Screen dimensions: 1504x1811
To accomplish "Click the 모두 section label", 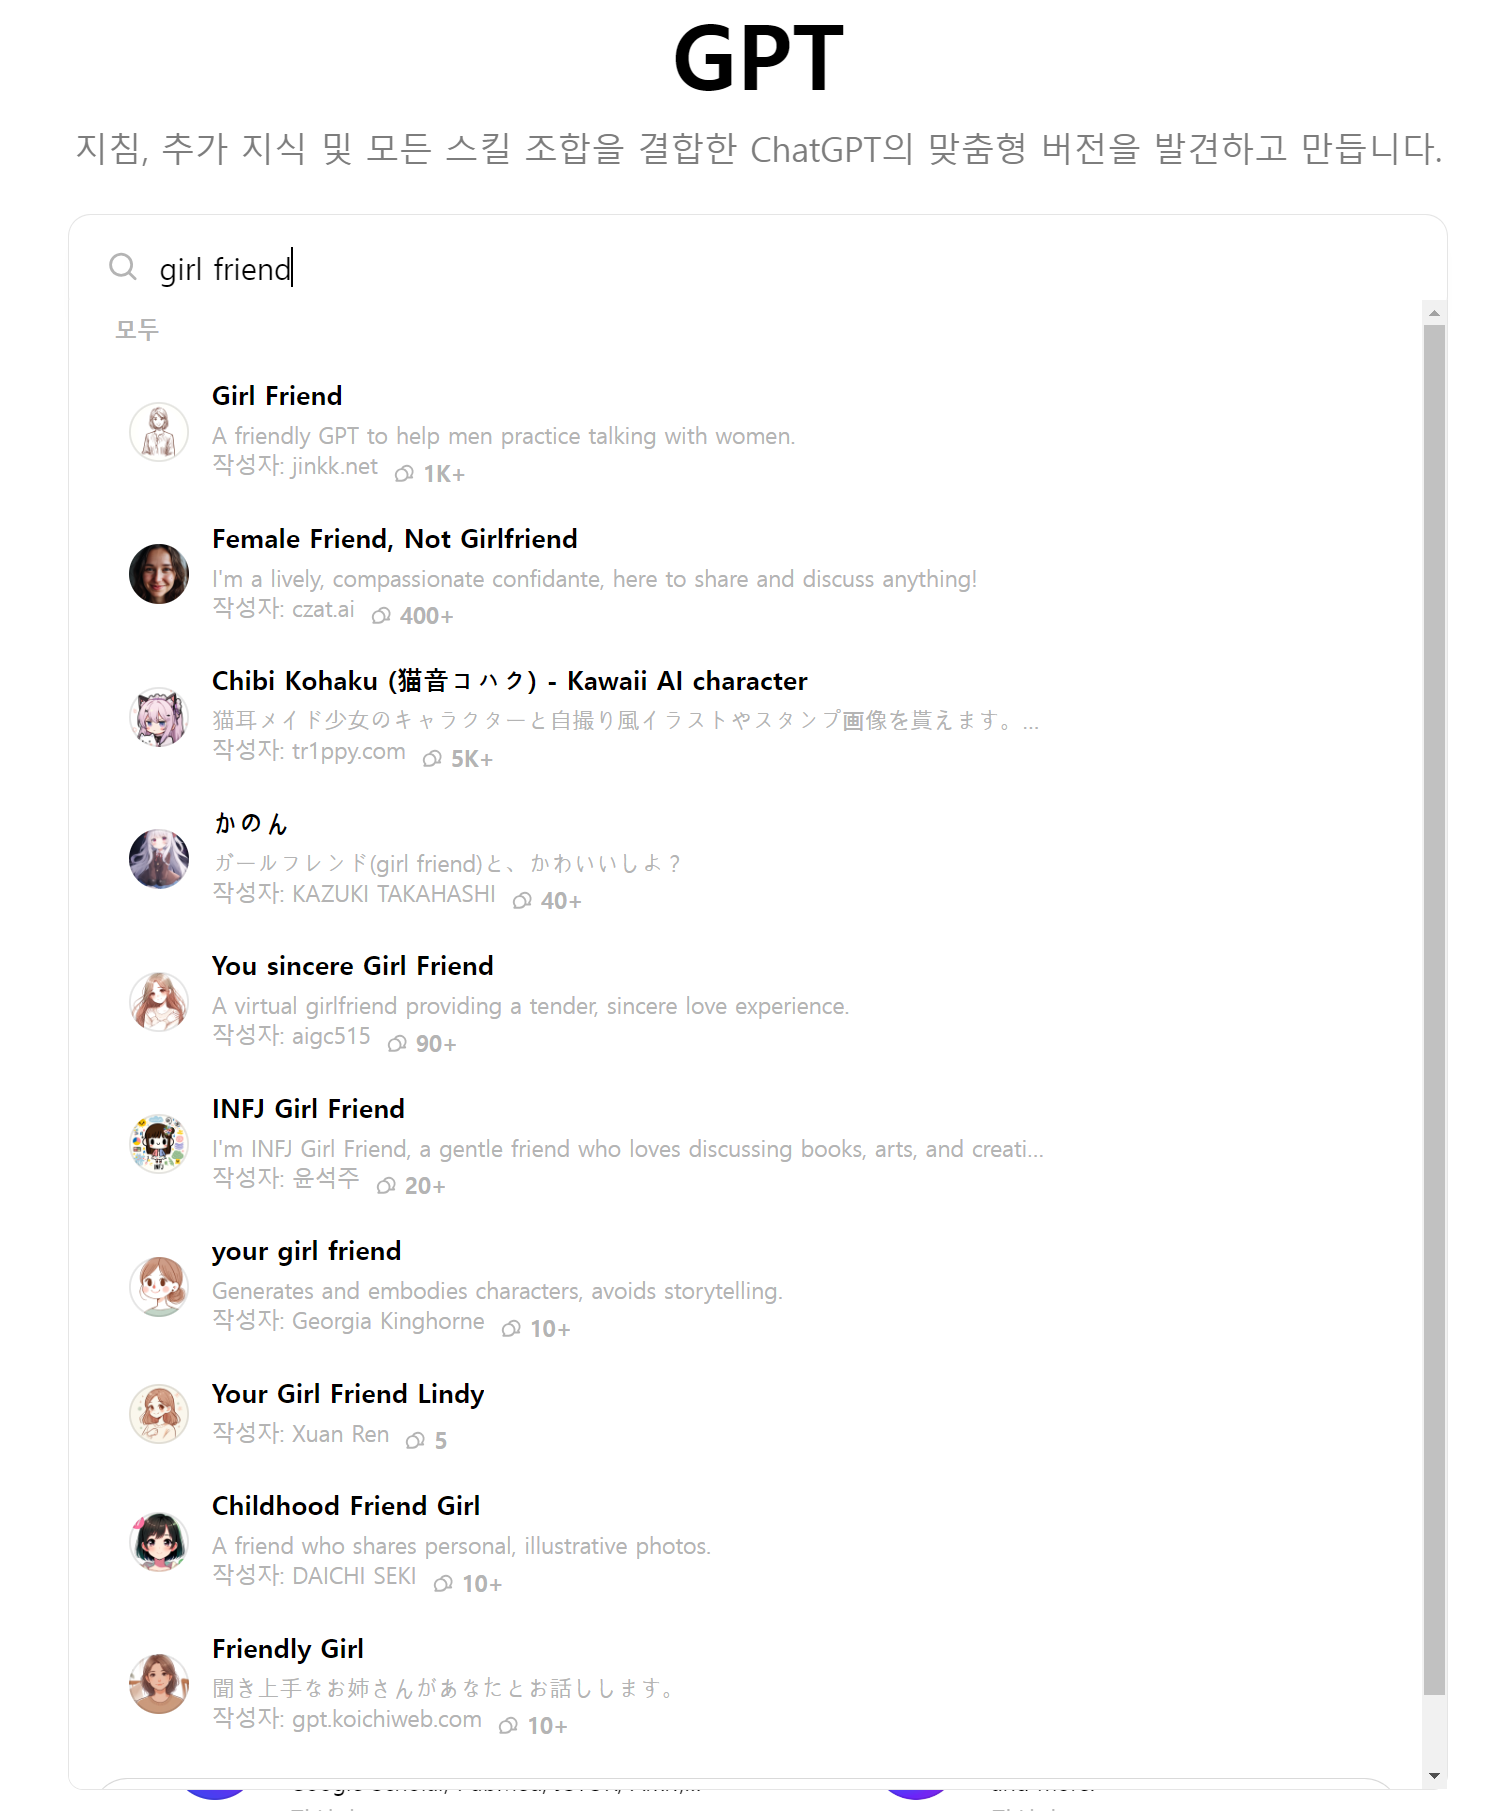I will (x=137, y=329).
